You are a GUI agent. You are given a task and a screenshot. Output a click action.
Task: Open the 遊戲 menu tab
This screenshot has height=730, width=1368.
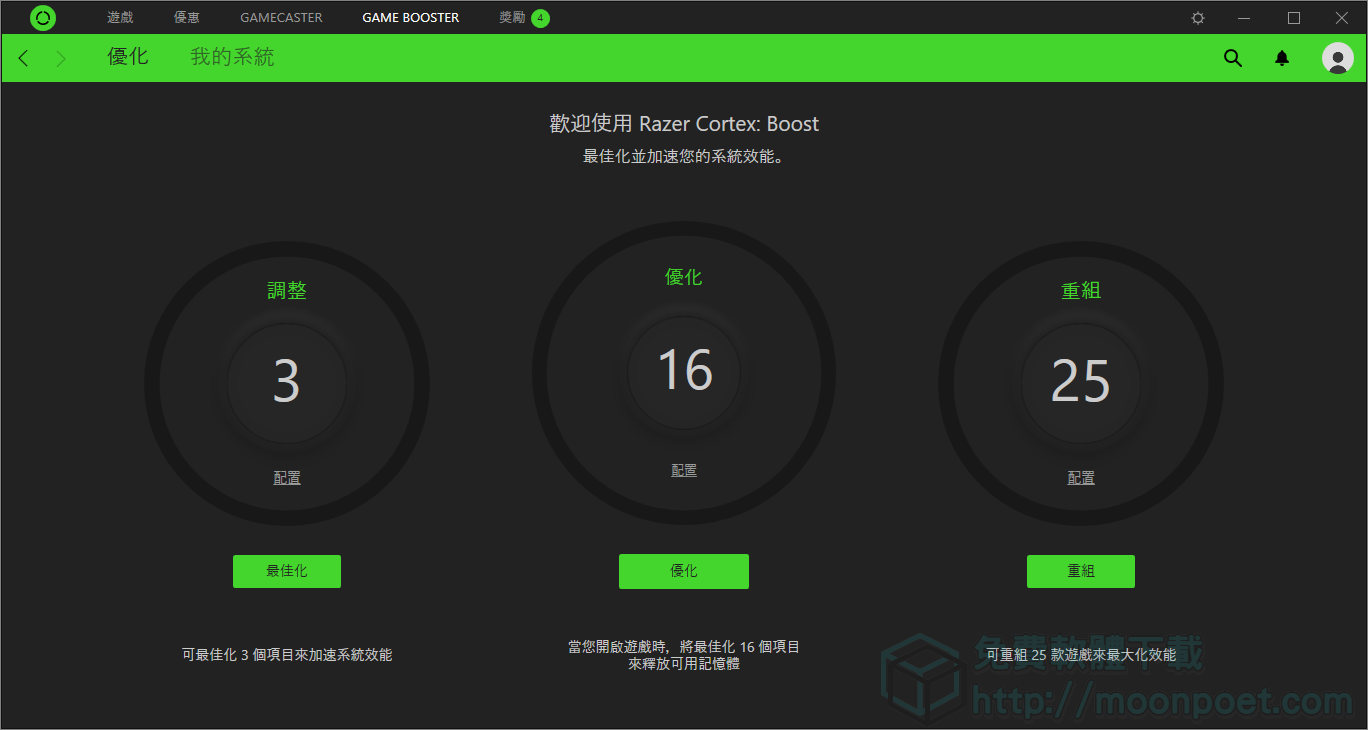click(120, 18)
